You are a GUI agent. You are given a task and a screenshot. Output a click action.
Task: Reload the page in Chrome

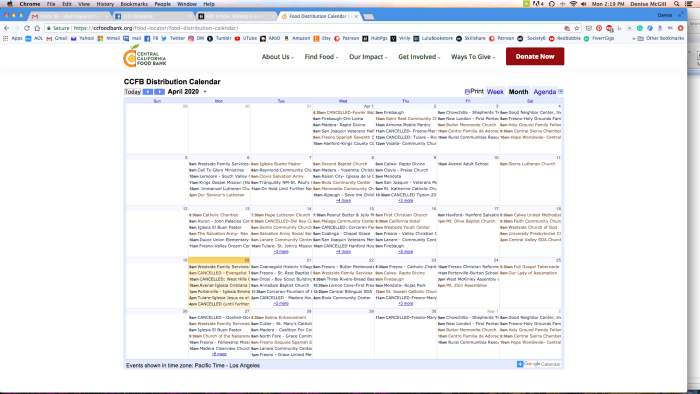point(27,28)
